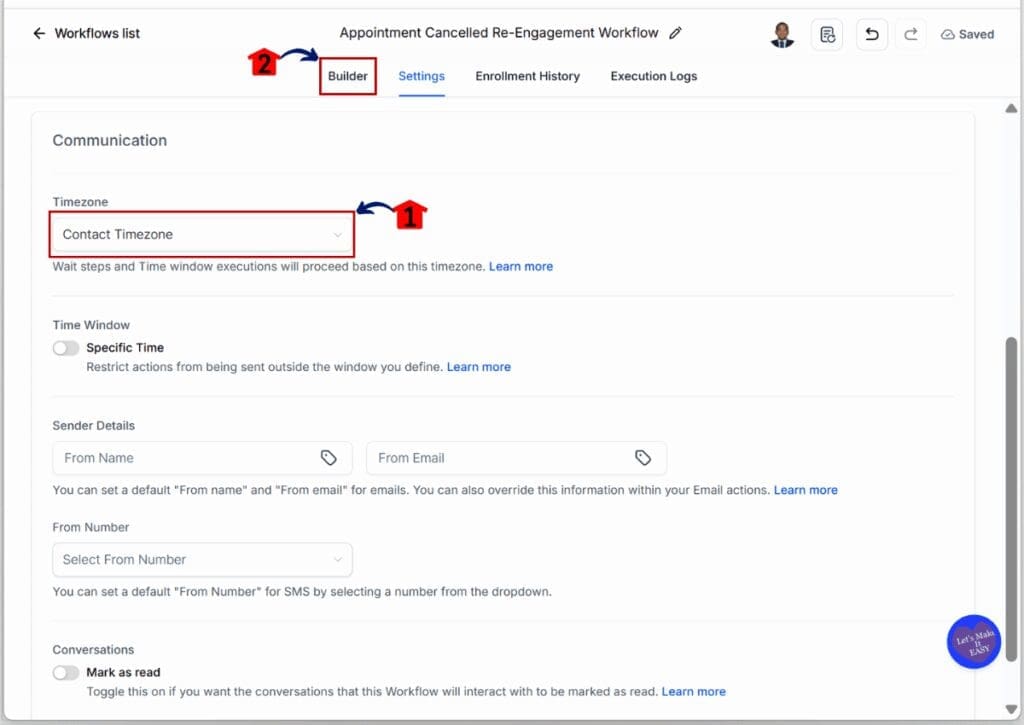Edit workflow name pencil icon
Image resolution: width=1024 pixels, height=725 pixels.
coord(675,33)
